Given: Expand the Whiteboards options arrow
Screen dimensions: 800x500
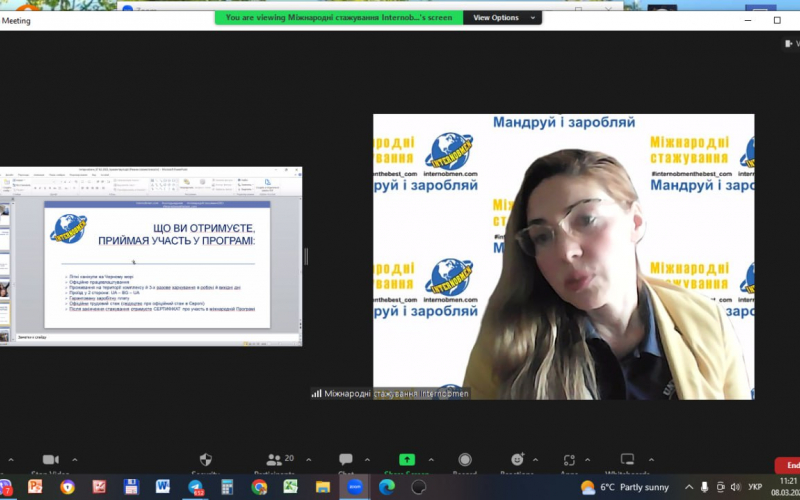Looking at the screenshot, I should [x=651, y=460].
